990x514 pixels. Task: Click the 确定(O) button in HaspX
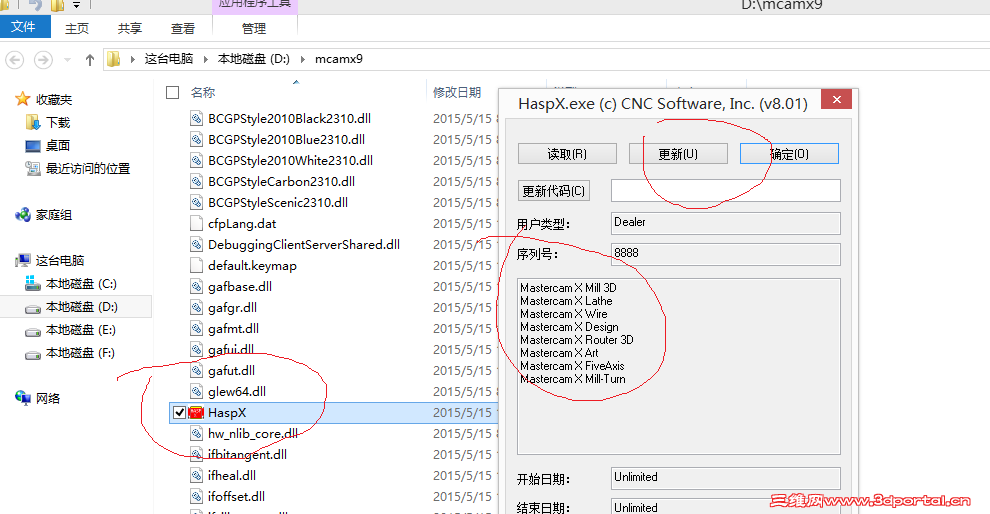[x=789, y=153]
